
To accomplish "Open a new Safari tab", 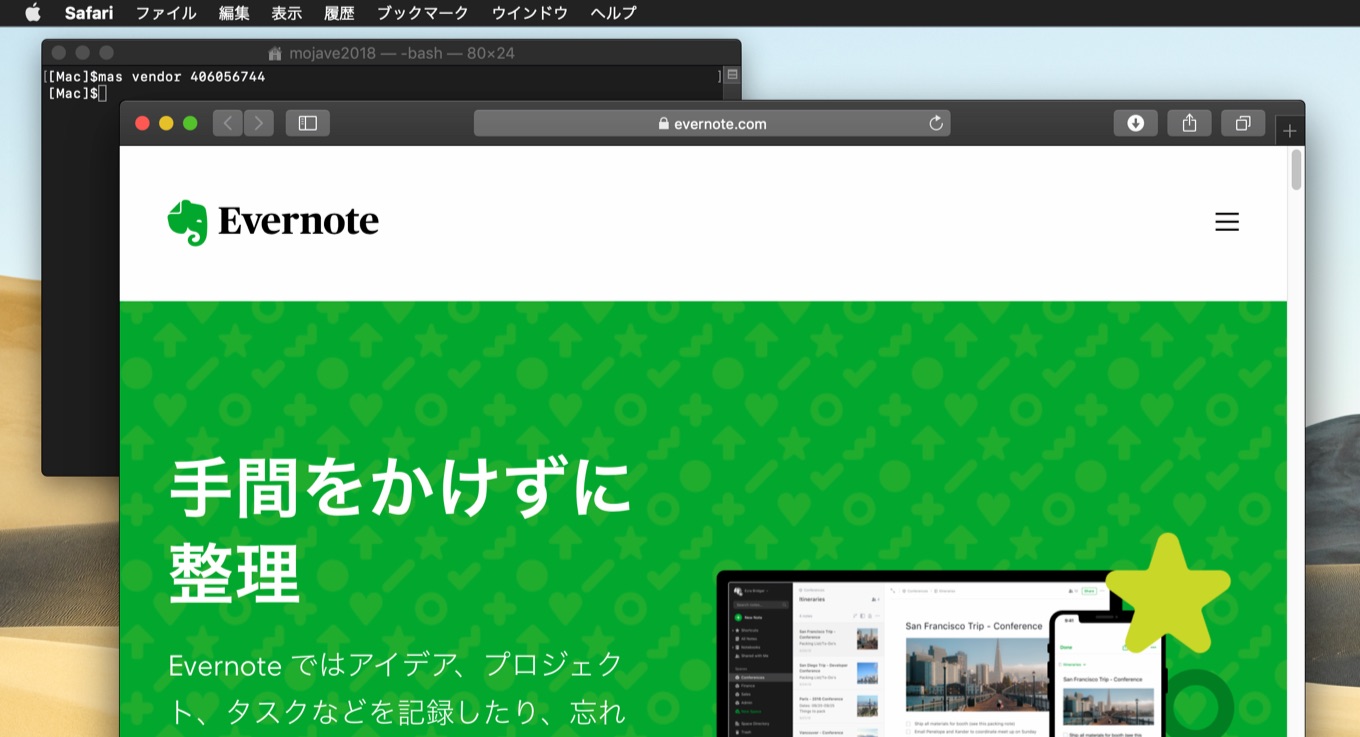I will (x=1290, y=131).
